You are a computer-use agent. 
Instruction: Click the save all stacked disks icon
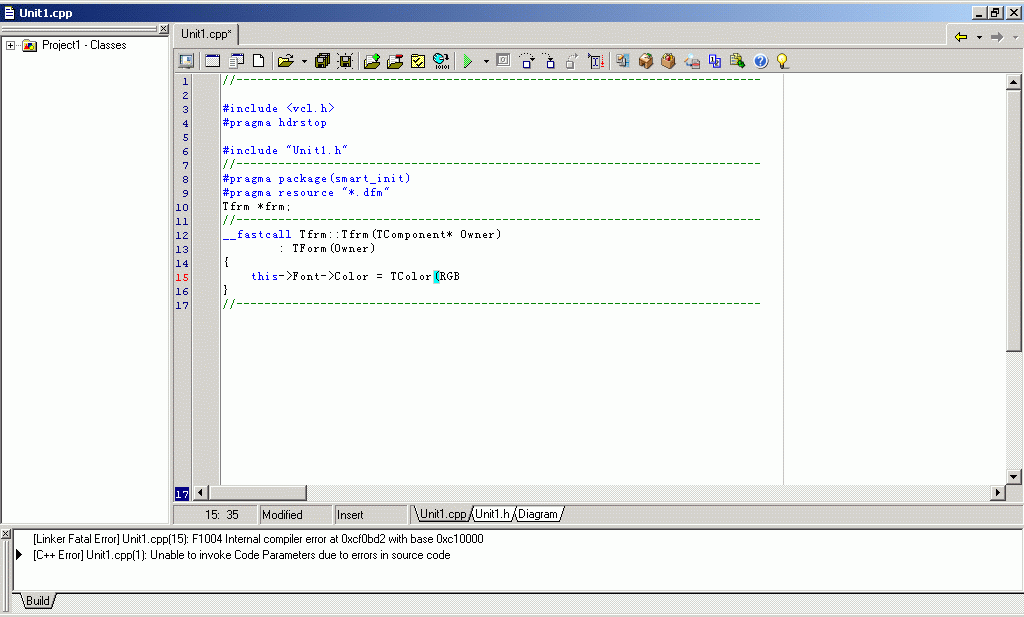pyautogui.click(x=322, y=61)
